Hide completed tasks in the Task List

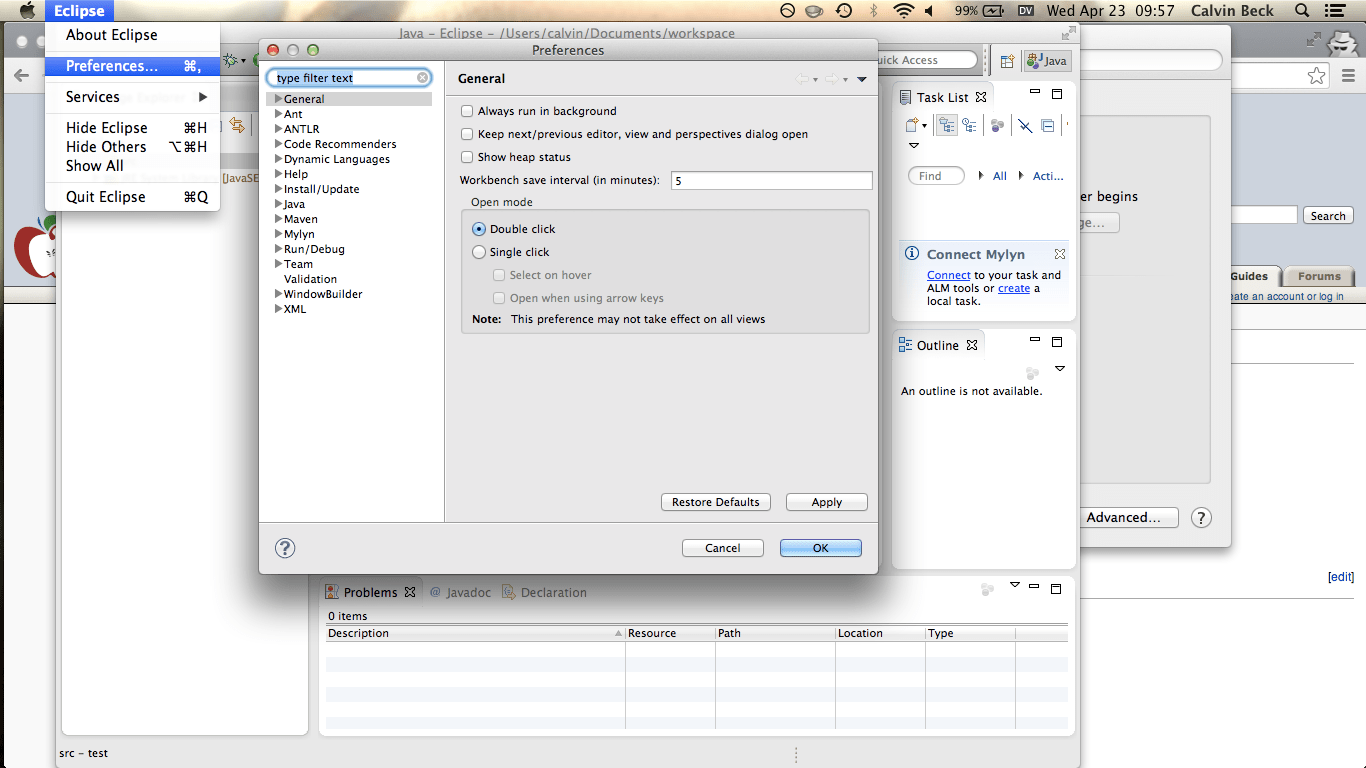1024,125
